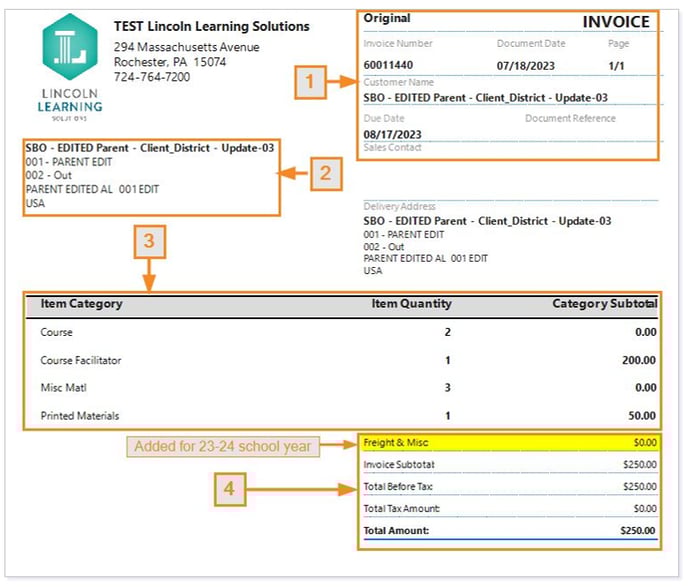Click the Item Category column header

coord(82,304)
